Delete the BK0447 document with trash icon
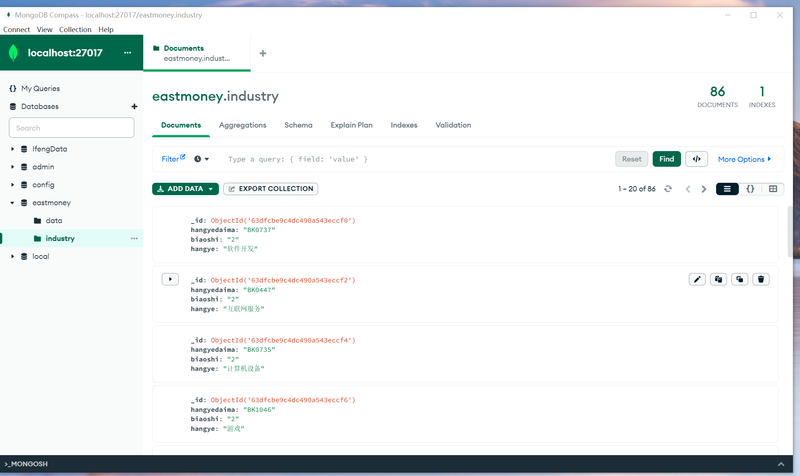Screen dimensions: 800x476 (x=761, y=279)
